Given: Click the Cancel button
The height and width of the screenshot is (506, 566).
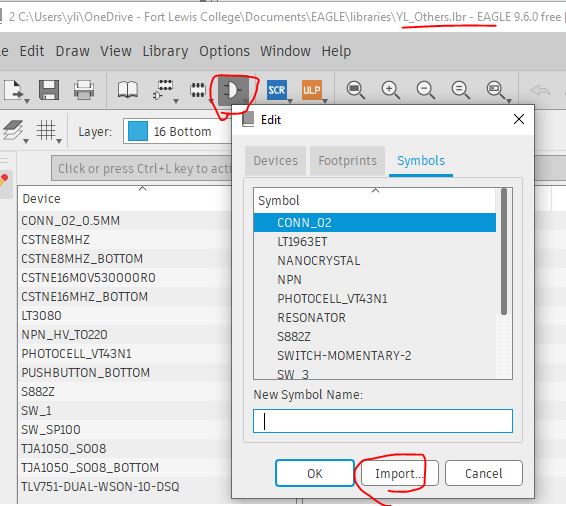Looking at the screenshot, I should (484, 473).
